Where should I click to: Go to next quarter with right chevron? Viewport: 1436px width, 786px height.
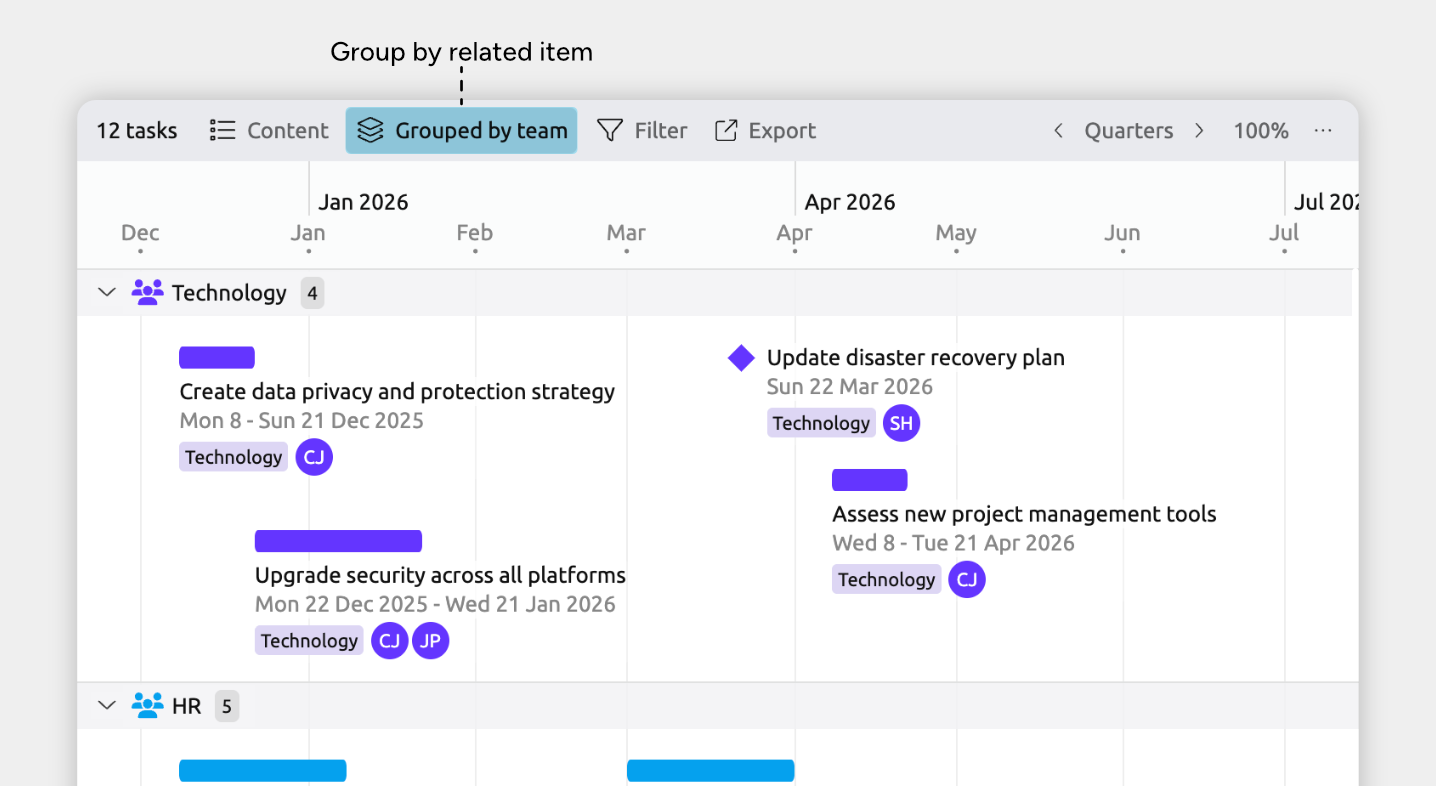coord(1199,131)
